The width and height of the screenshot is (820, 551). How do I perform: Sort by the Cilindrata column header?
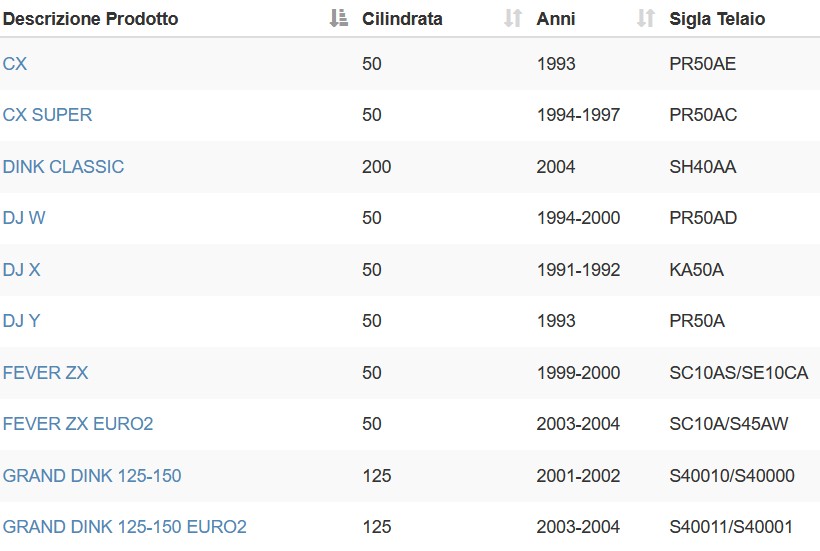402,19
